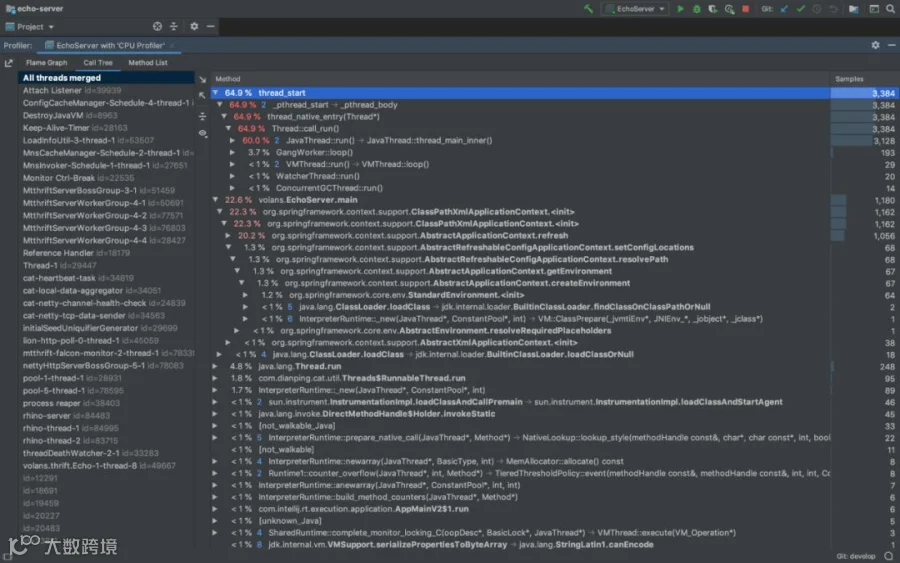Expand the java.lang.Thread.run node
Viewport: 900px width, 563px height.
(215, 366)
